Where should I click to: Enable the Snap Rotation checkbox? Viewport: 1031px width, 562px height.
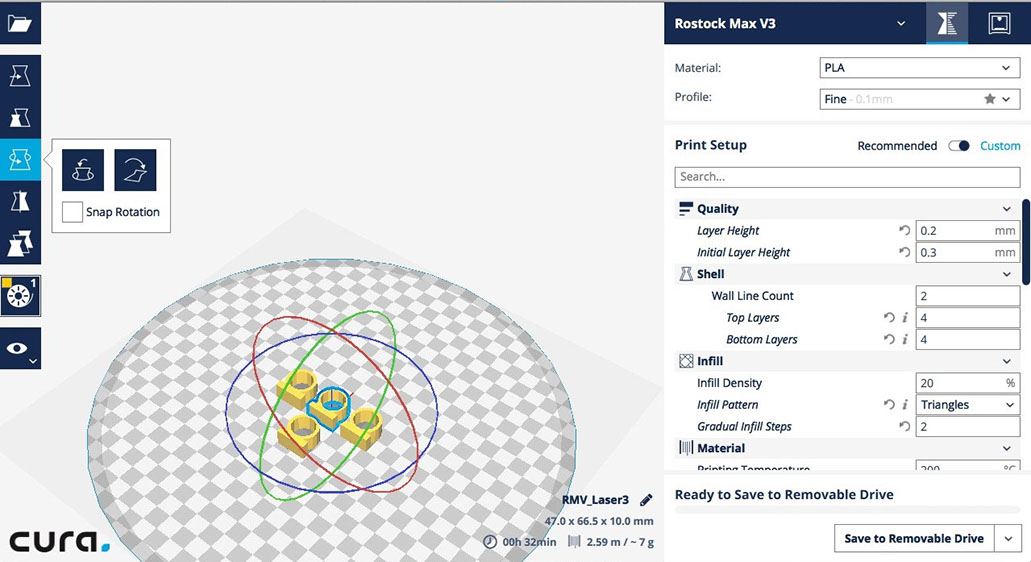[x=72, y=212]
